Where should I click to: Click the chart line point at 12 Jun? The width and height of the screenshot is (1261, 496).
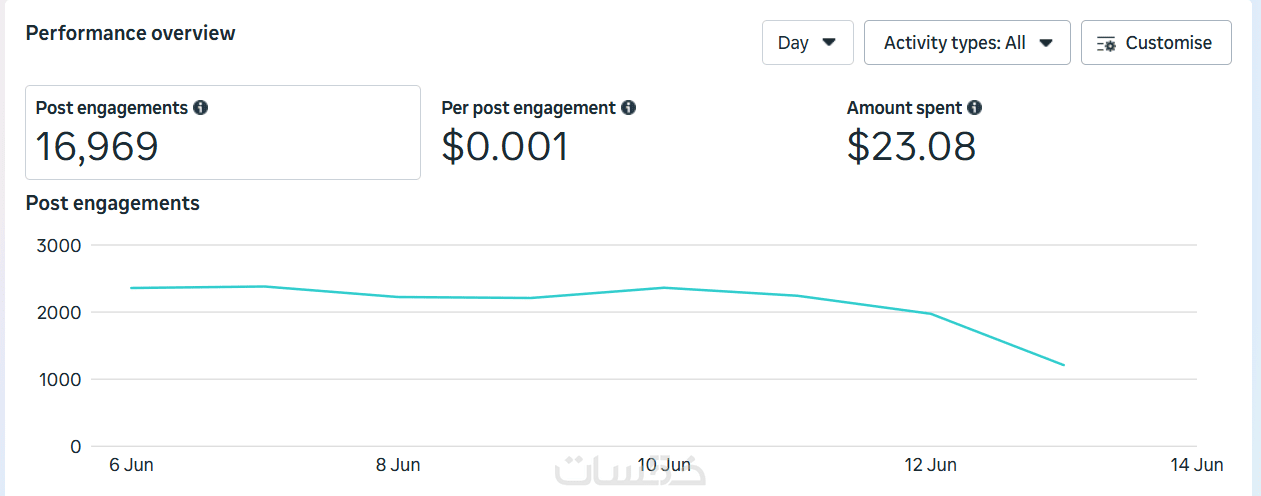[931, 314]
